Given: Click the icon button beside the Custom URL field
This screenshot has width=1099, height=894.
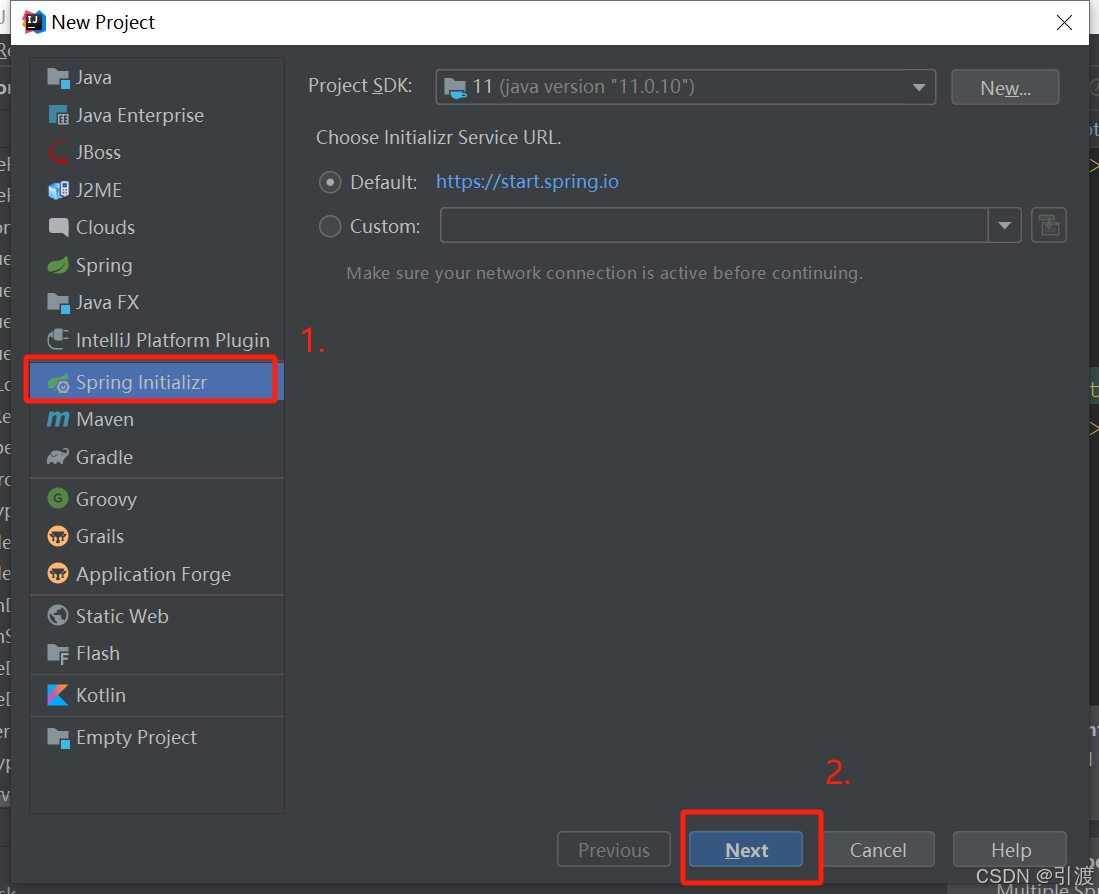Looking at the screenshot, I should (1049, 226).
